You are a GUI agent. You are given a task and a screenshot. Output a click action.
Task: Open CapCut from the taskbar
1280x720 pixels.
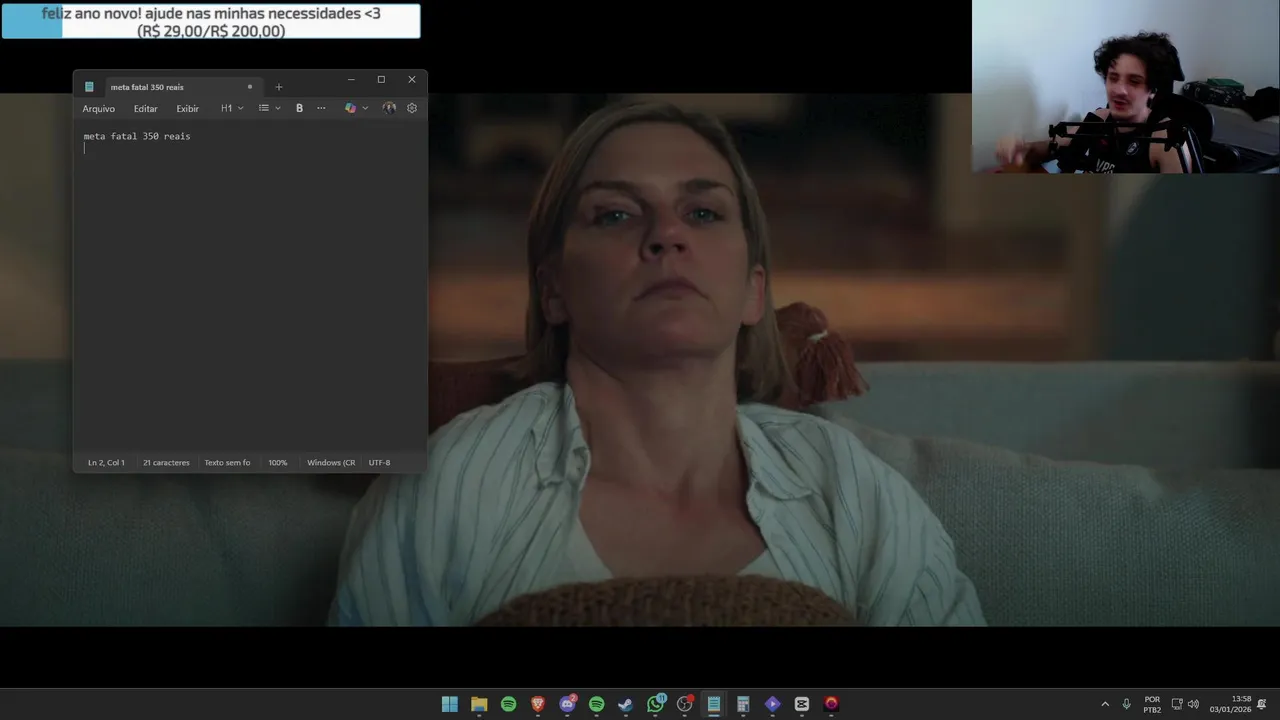point(801,704)
